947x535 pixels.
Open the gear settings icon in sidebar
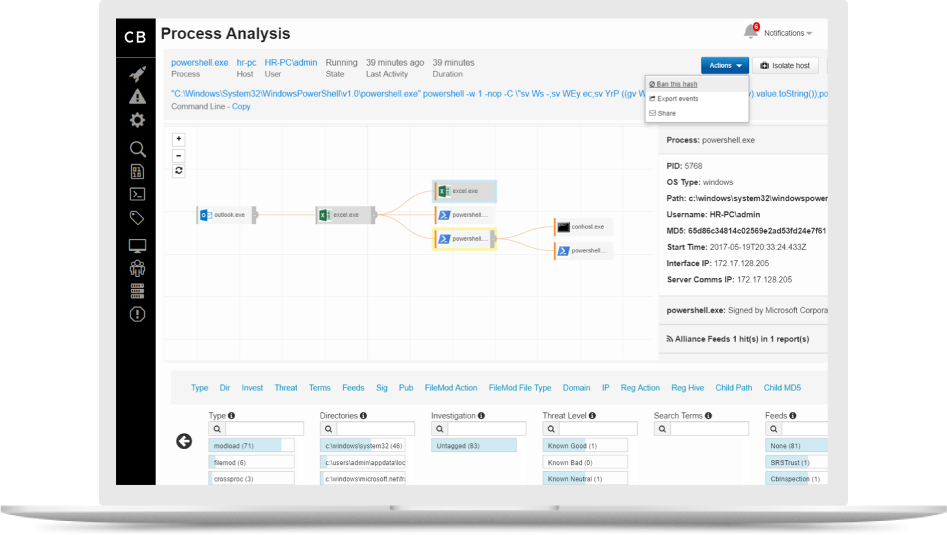point(137,120)
